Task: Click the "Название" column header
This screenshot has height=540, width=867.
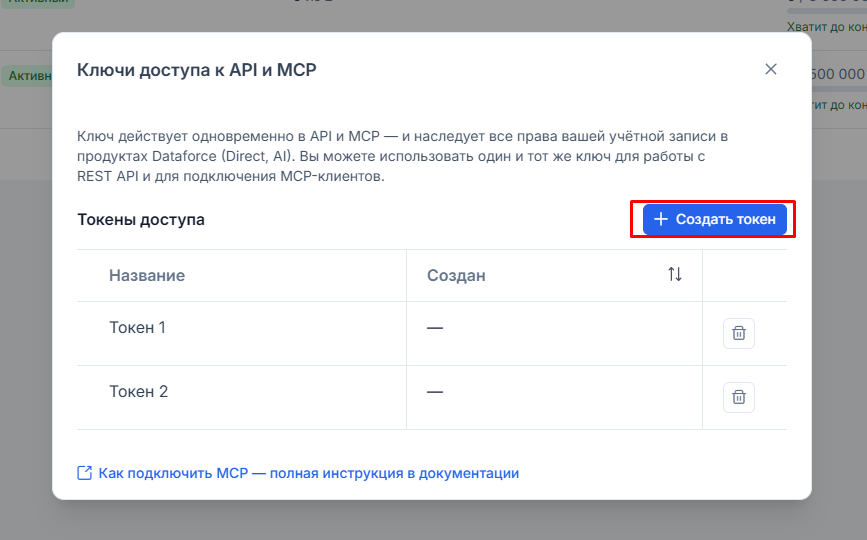Action: (x=242, y=275)
